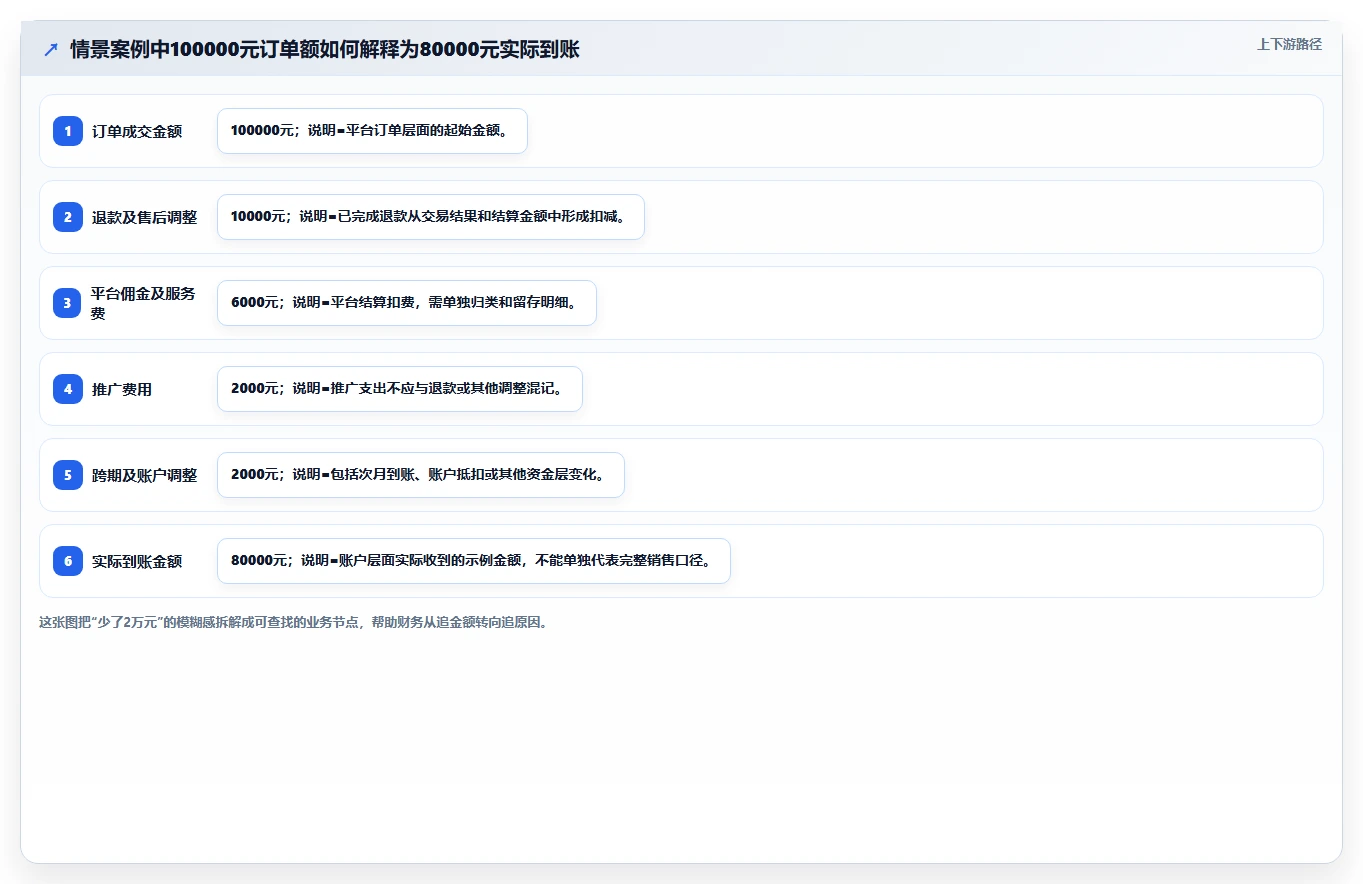Select step number 4 badge
This screenshot has height=884, width=1363.
tap(68, 389)
